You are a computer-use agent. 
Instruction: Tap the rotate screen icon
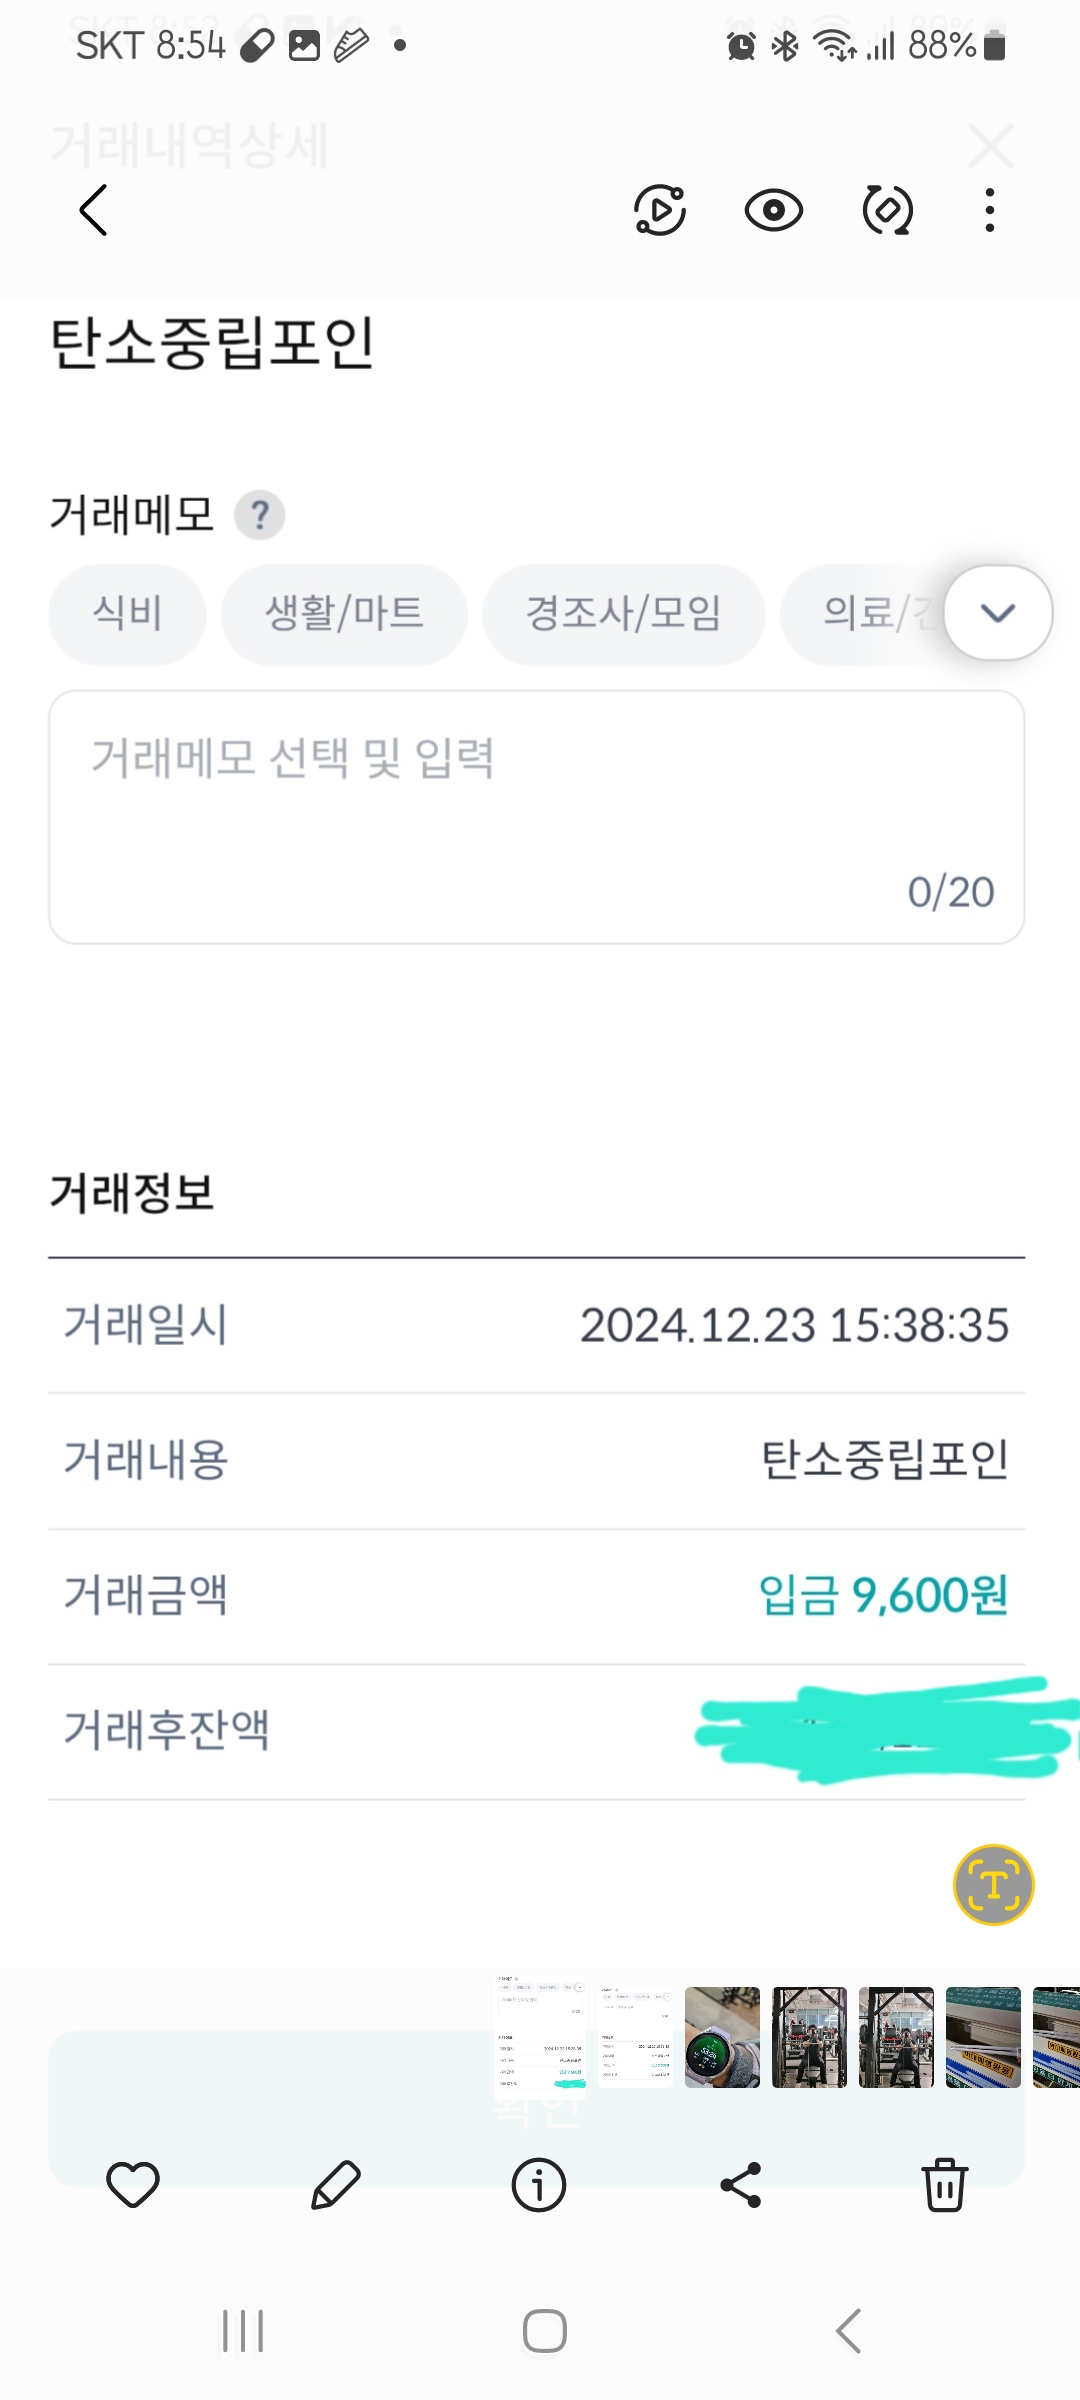click(x=887, y=210)
